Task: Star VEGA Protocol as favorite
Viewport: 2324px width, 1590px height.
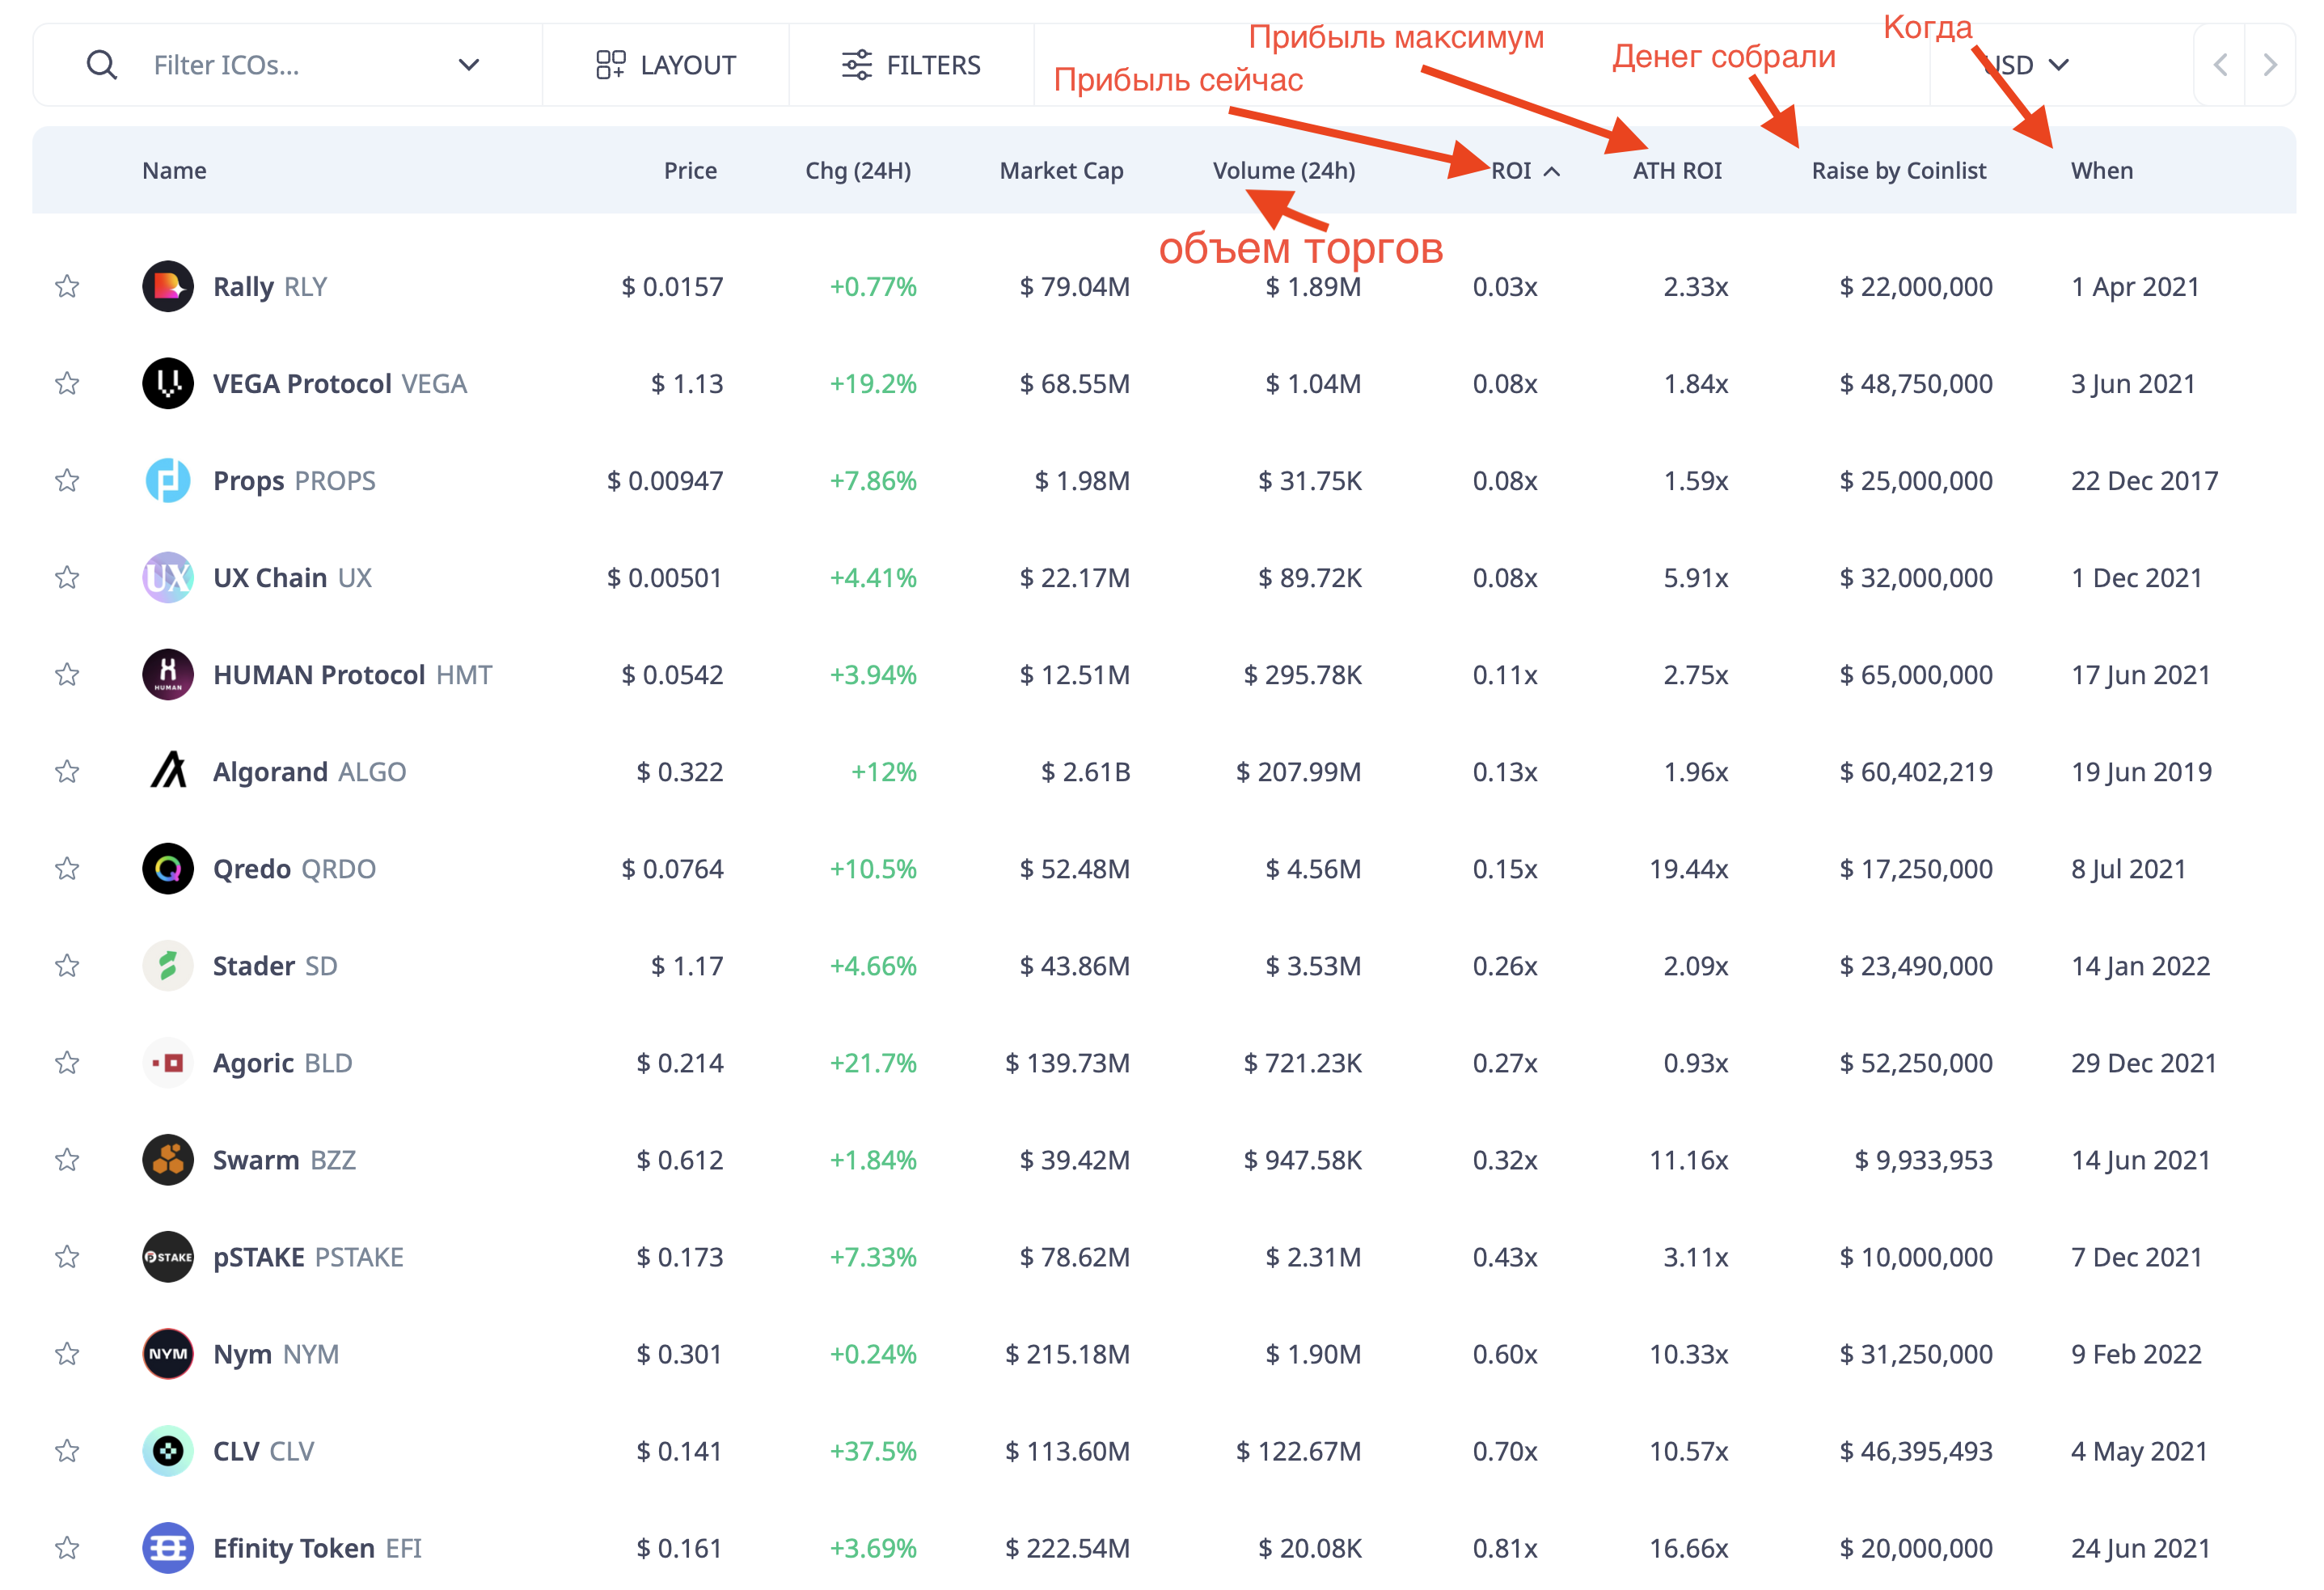Action: [67, 384]
